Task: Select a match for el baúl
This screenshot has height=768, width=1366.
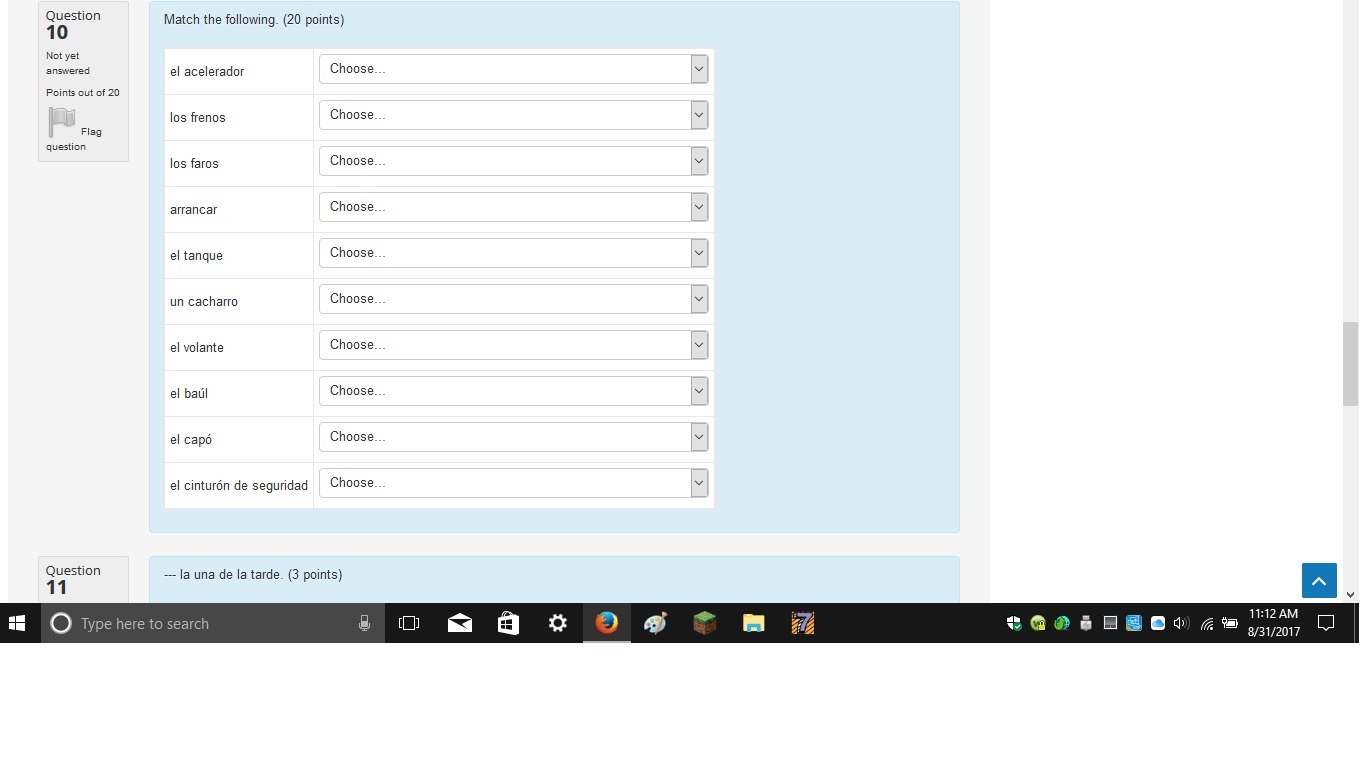Action: [x=514, y=391]
